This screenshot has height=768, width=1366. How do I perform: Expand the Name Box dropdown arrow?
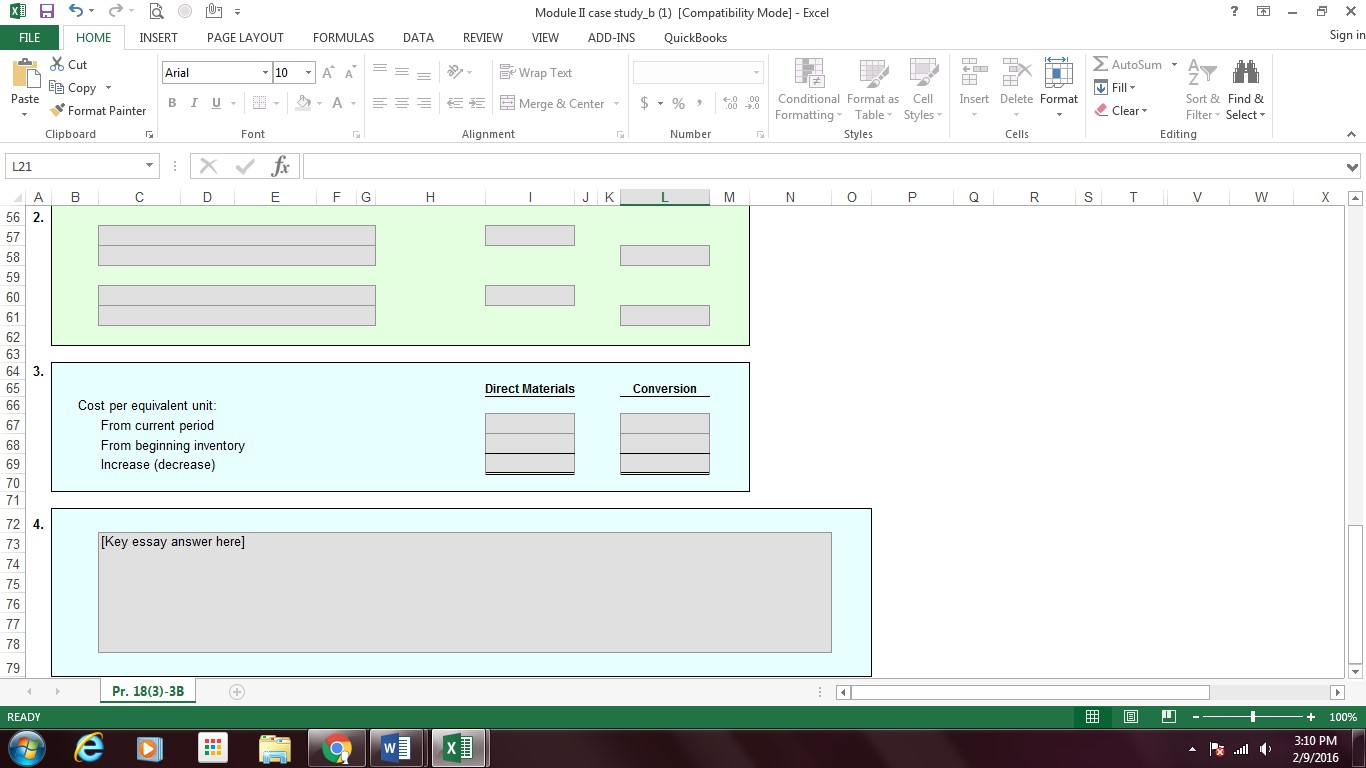pos(149,167)
